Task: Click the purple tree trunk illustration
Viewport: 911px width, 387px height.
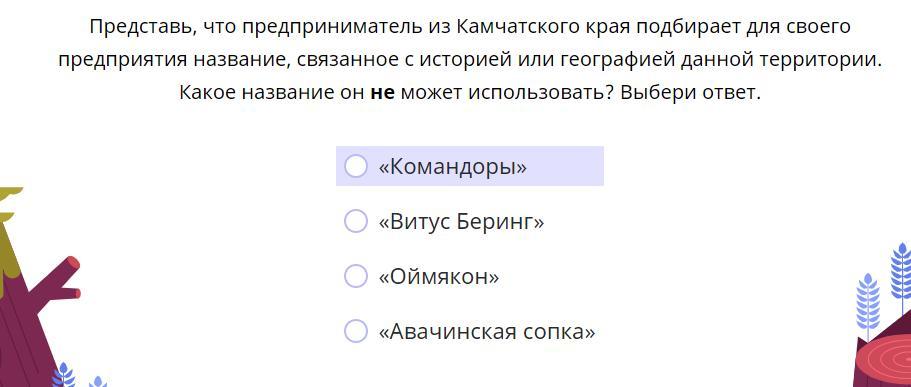Action: pyautogui.click(x=23, y=325)
